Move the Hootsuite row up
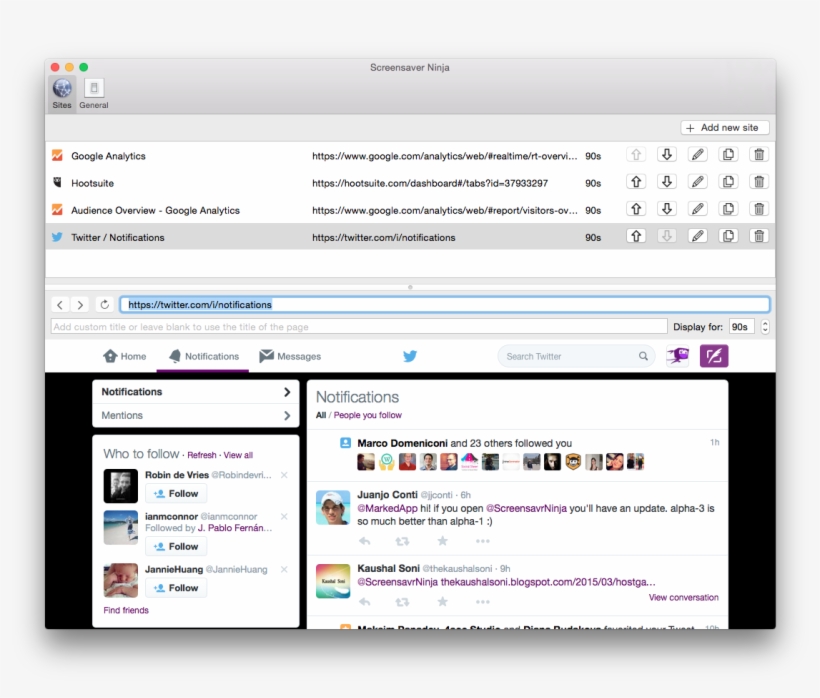Image resolution: width=820 pixels, height=698 pixels. tap(636, 182)
